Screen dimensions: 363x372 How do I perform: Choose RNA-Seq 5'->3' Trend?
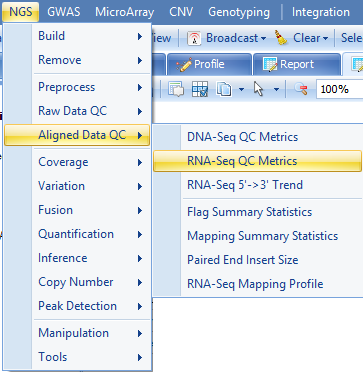tap(257, 185)
